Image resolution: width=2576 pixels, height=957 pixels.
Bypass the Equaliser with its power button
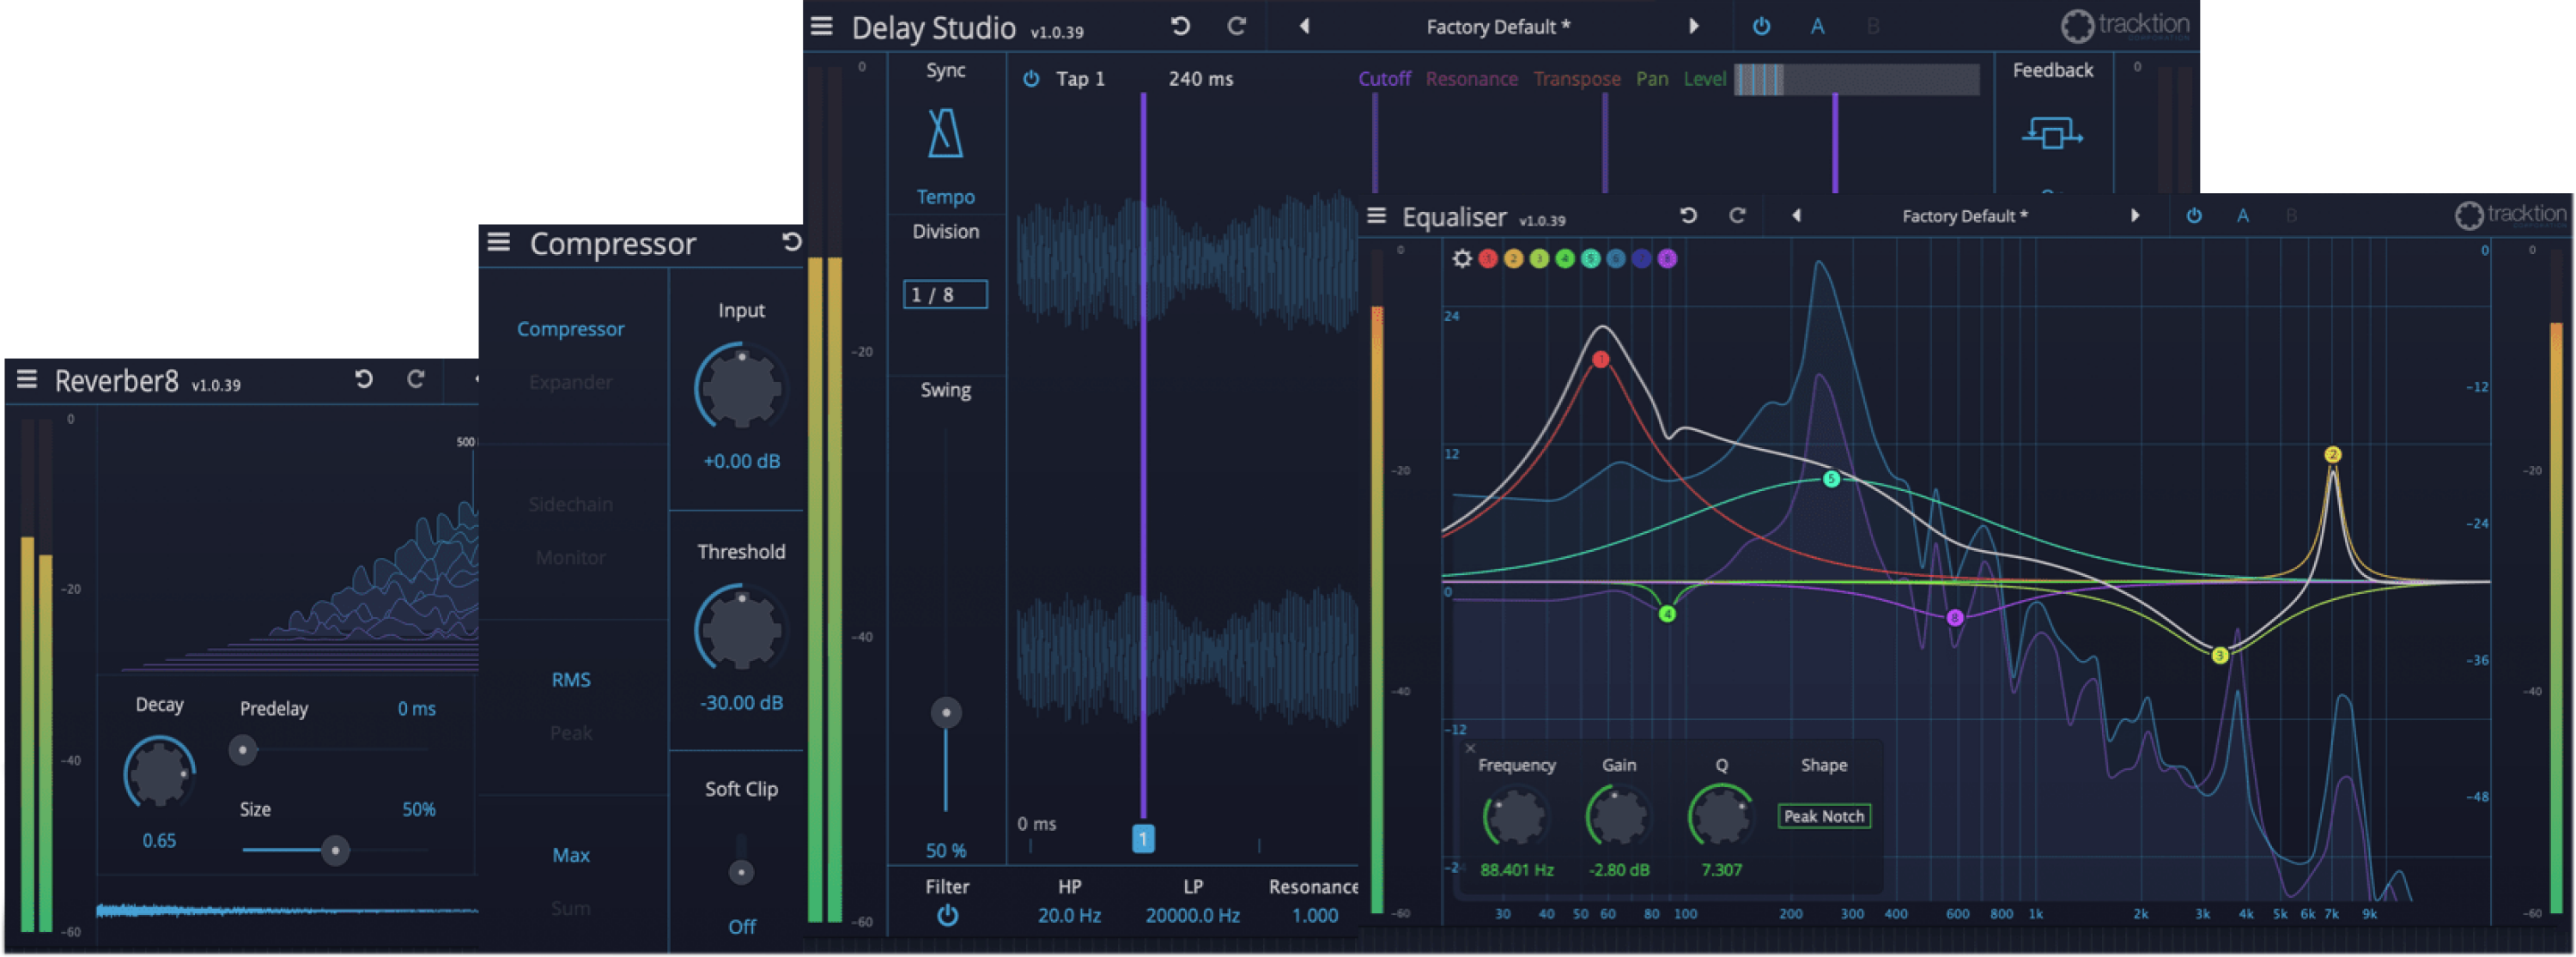coord(2194,215)
